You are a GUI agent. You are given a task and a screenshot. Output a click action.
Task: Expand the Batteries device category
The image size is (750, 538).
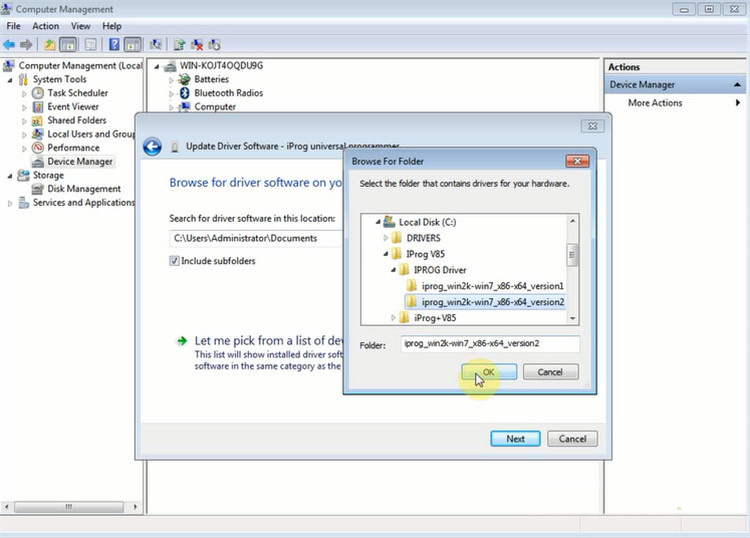171,80
